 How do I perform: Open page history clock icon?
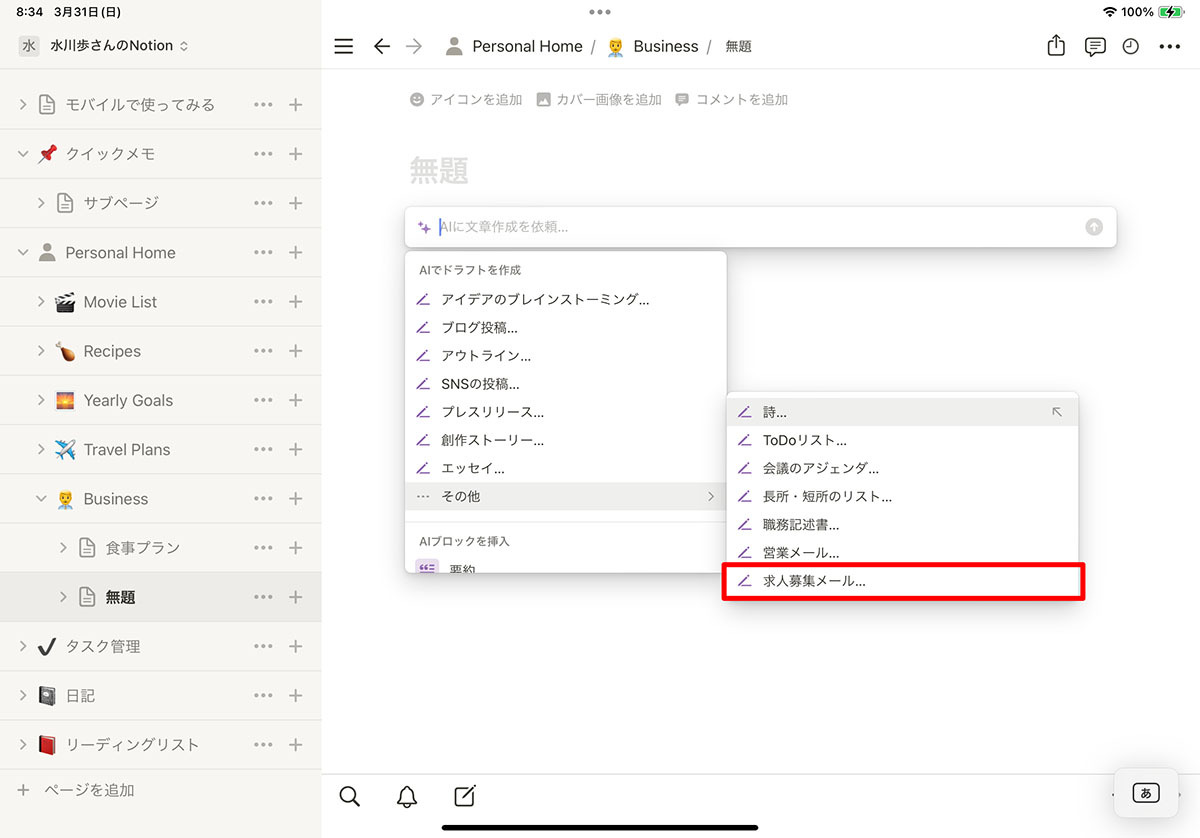(x=1131, y=46)
